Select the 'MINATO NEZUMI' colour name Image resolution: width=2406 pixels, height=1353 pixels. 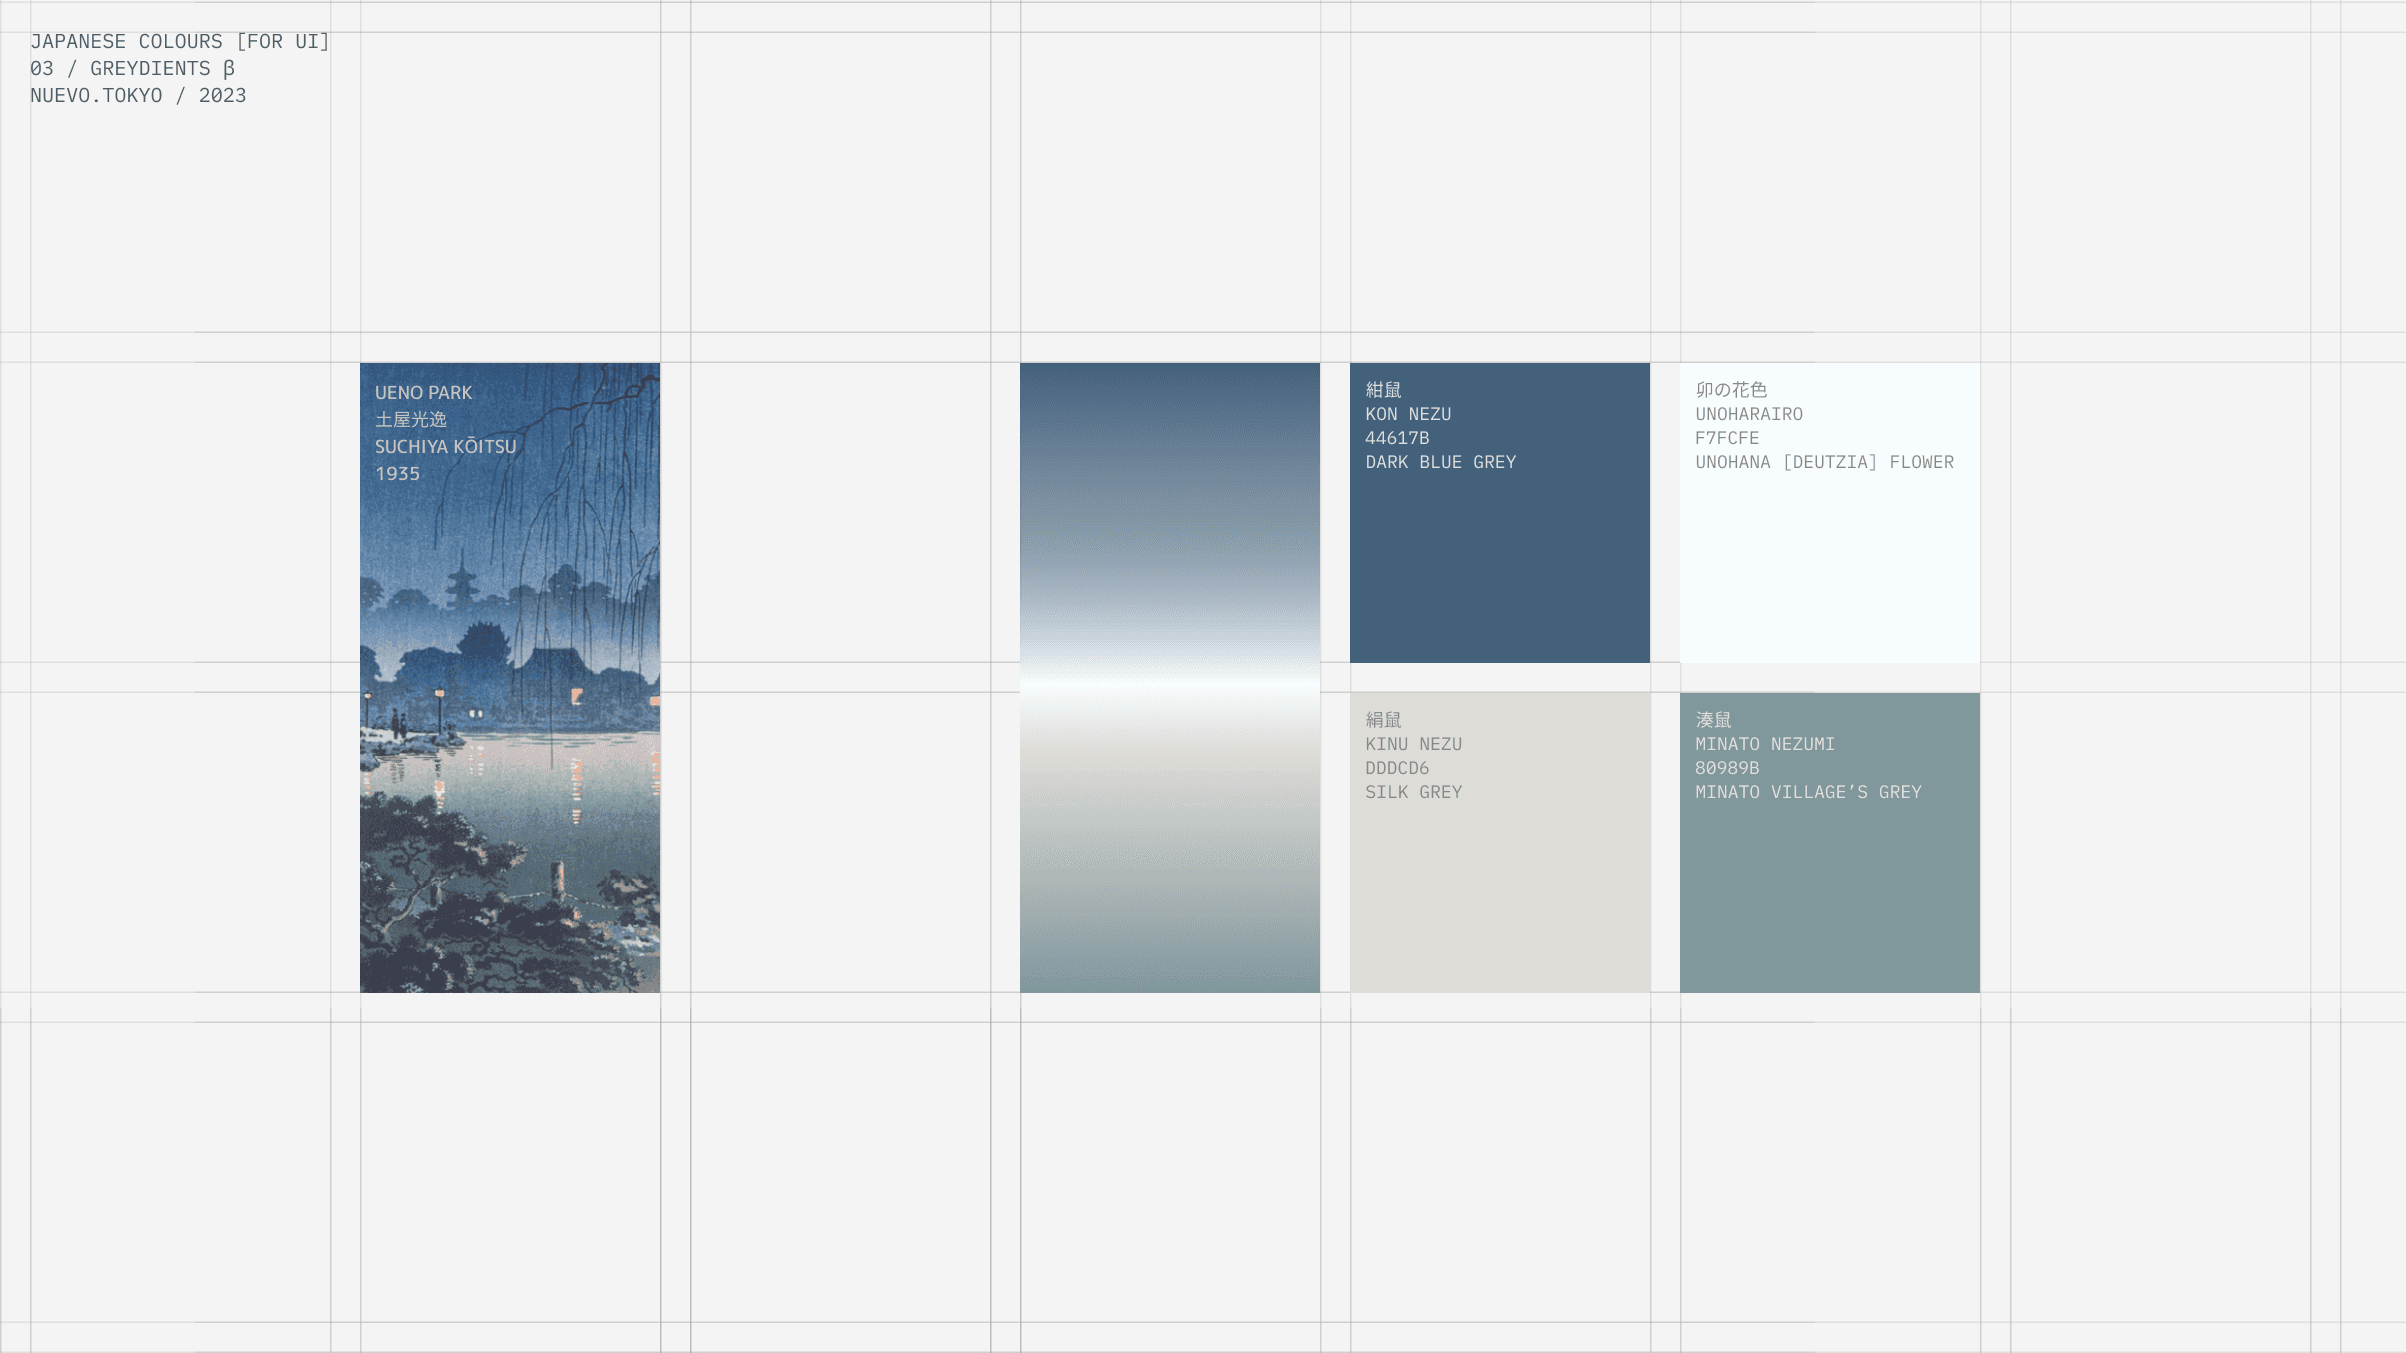tap(1765, 743)
